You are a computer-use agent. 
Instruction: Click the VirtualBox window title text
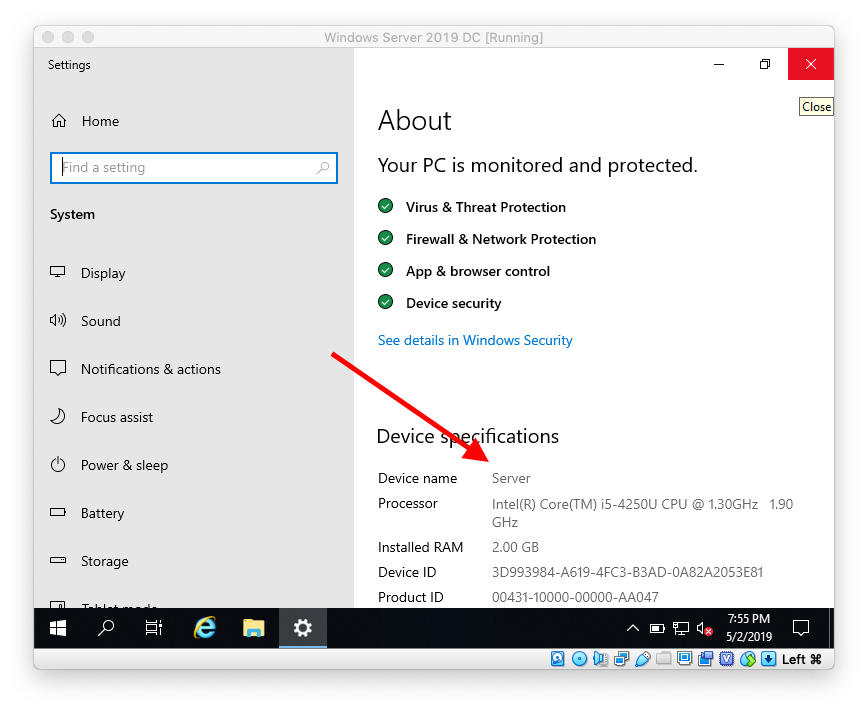(433, 37)
